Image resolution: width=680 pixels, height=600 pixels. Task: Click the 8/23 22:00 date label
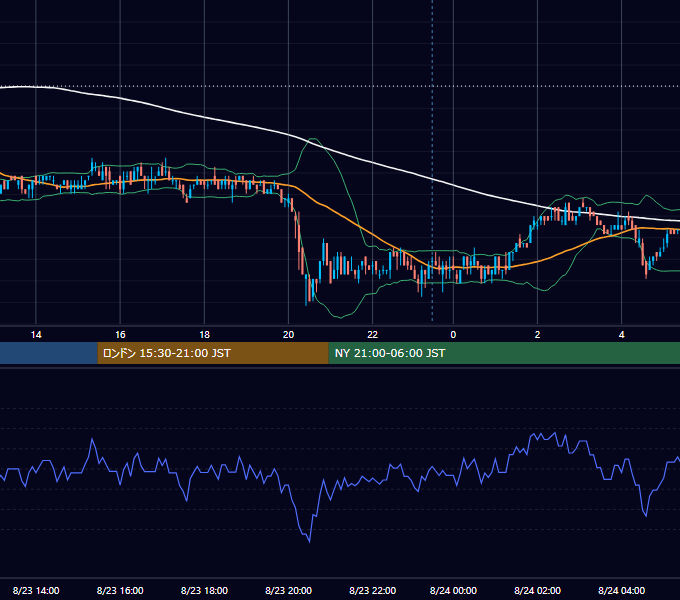point(373,590)
